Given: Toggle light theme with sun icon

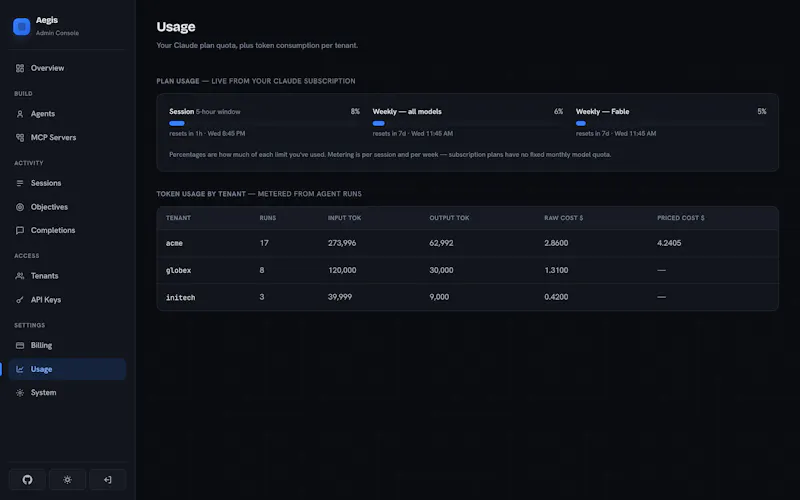Looking at the screenshot, I should (x=67, y=480).
